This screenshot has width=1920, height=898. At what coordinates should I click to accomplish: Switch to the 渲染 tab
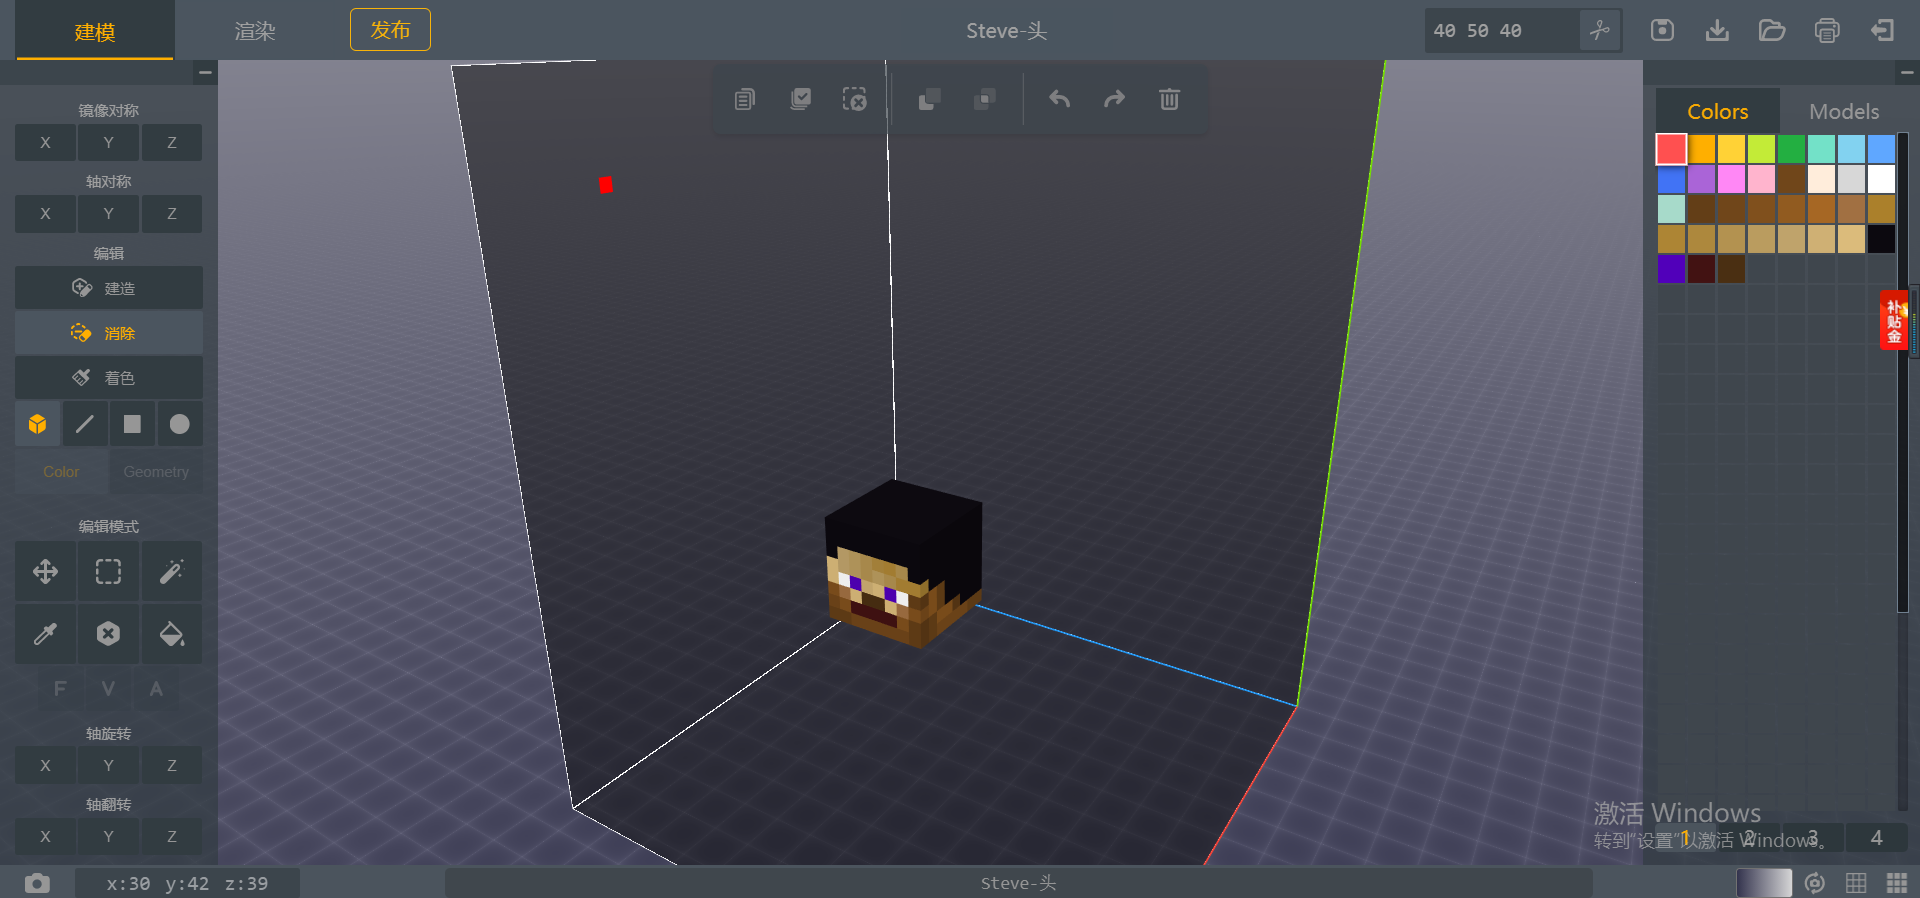255,31
